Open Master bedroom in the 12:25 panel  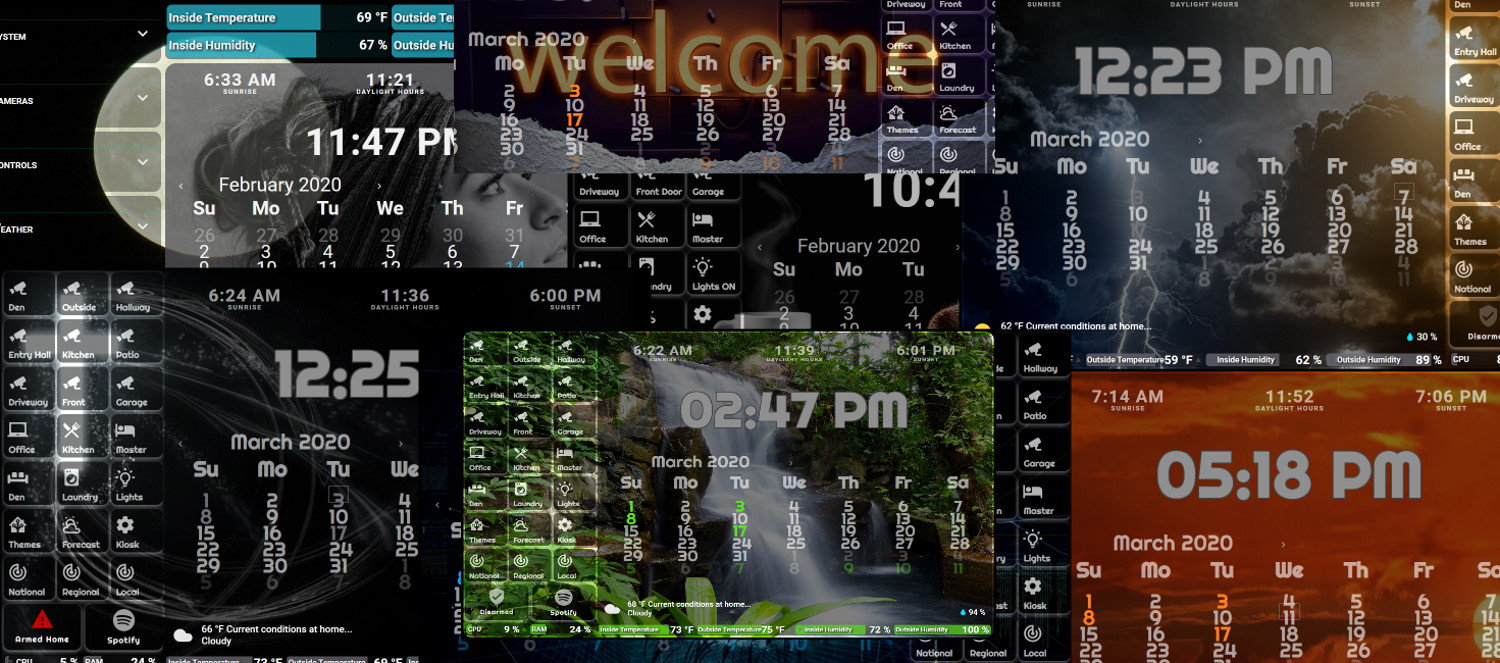135,437
